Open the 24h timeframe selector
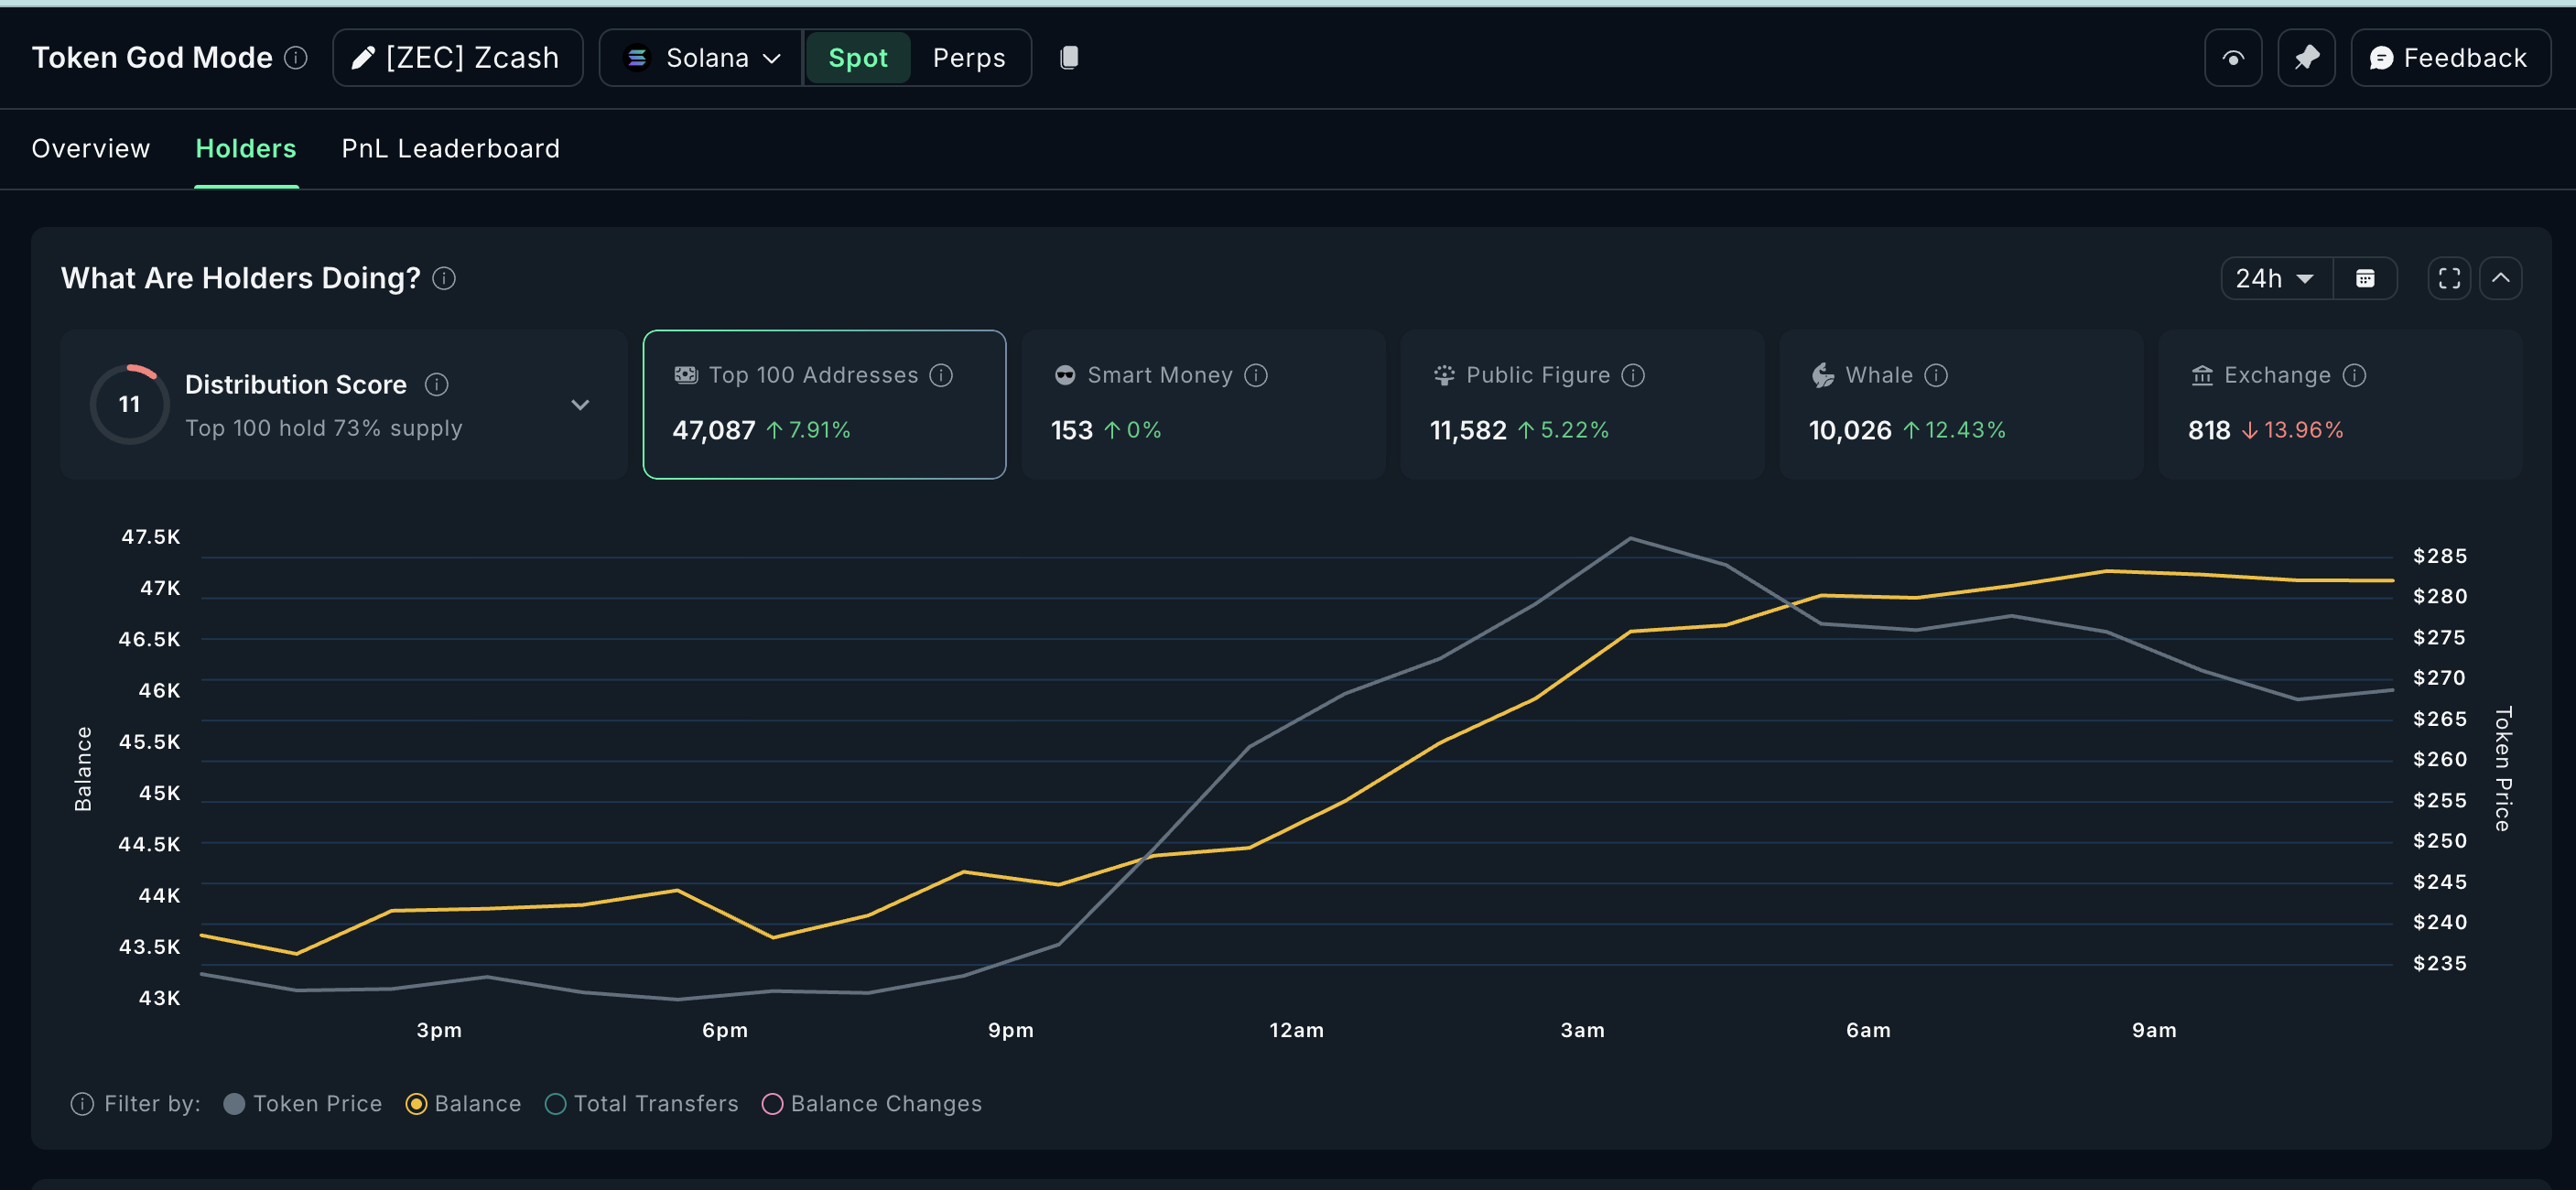Screen dimensions: 2576x1190 coord(2274,278)
